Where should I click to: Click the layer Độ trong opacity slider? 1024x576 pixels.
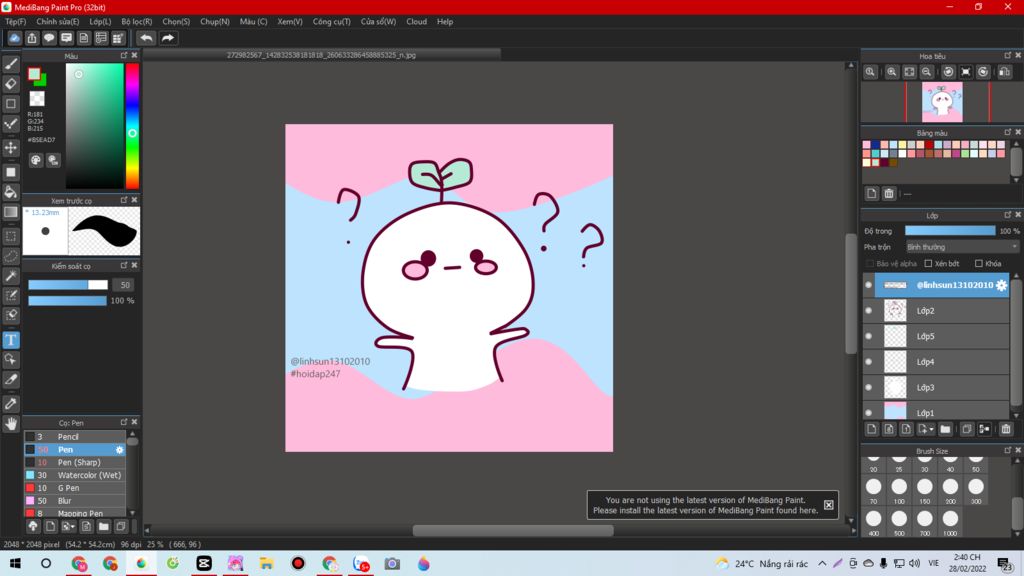click(950, 231)
